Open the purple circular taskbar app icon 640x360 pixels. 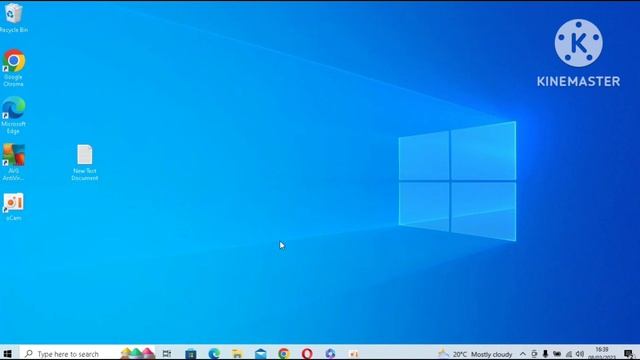pyautogui.click(x=331, y=353)
